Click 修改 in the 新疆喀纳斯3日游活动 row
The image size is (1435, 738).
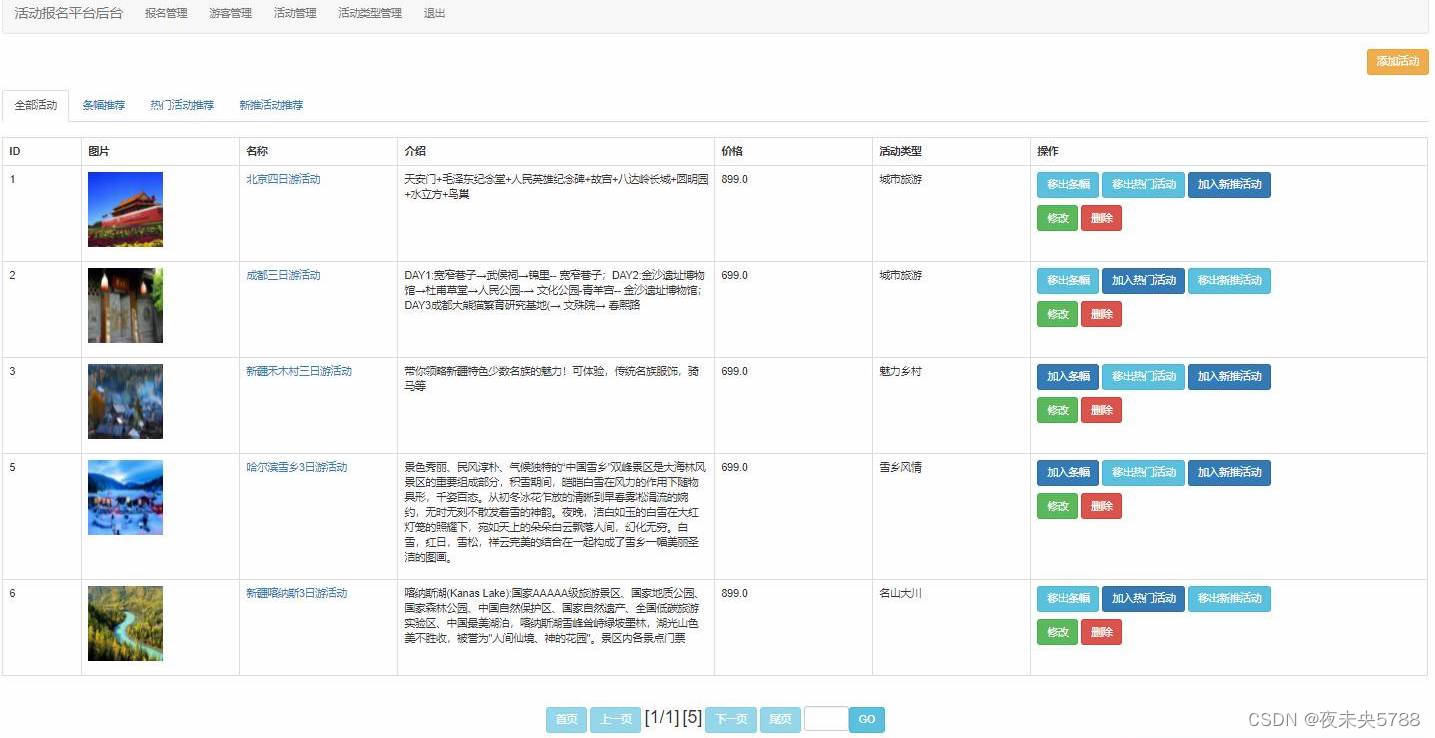pyautogui.click(x=1057, y=632)
